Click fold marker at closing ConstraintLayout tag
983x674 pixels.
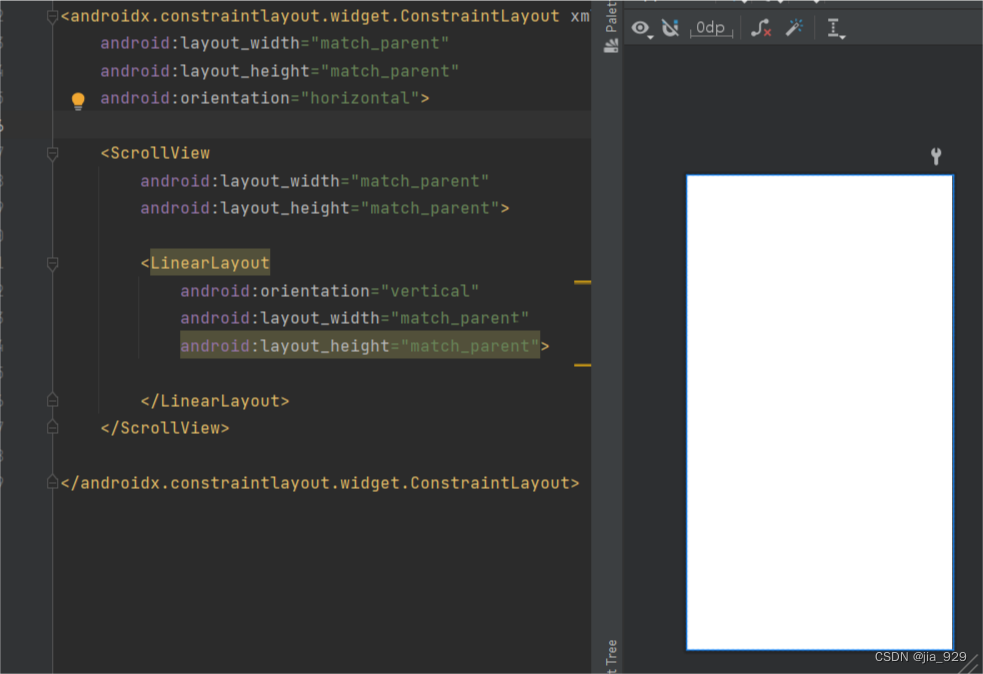(x=53, y=482)
